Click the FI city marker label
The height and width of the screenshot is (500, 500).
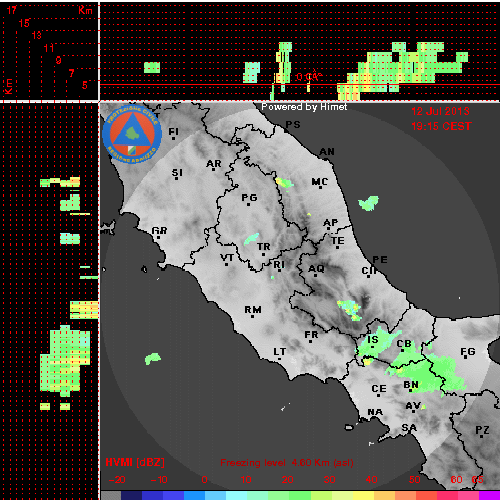(173, 132)
